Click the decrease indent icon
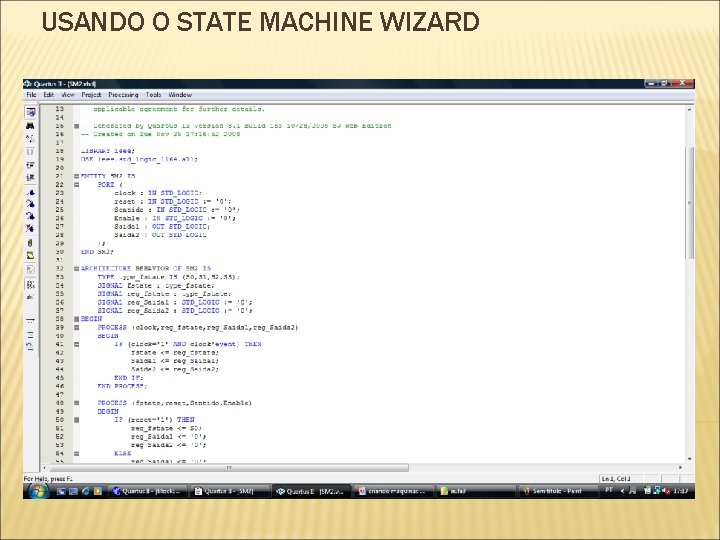The height and width of the screenshot is (540, 720). pyautogui.click(x=30, y=177)
